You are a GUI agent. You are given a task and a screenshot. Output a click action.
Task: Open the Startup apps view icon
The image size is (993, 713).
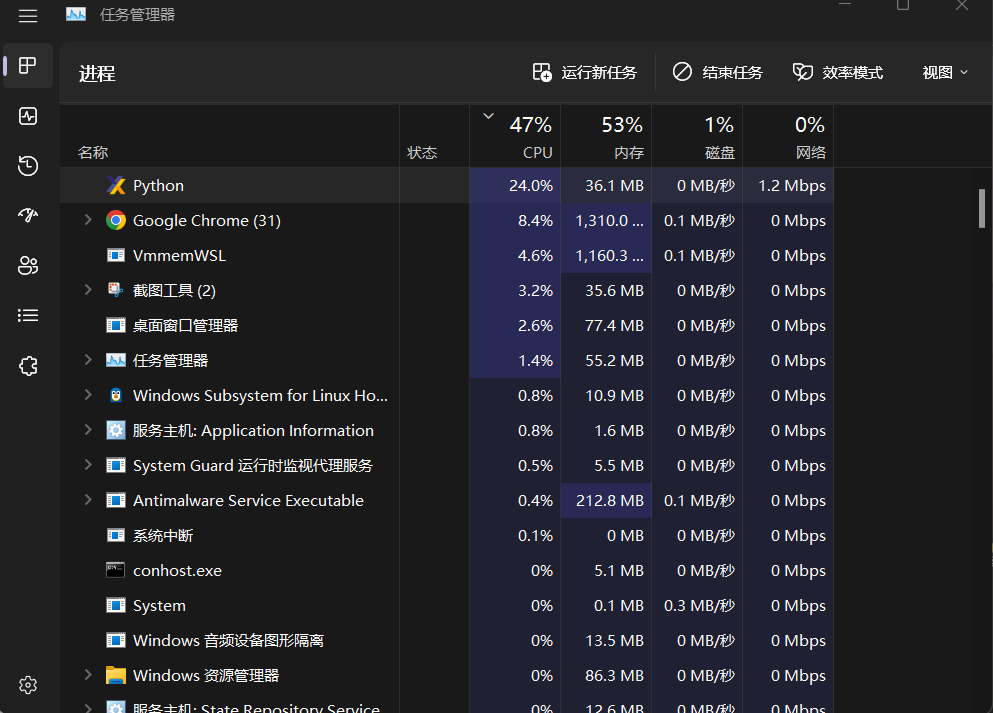[x=27, y=215]
